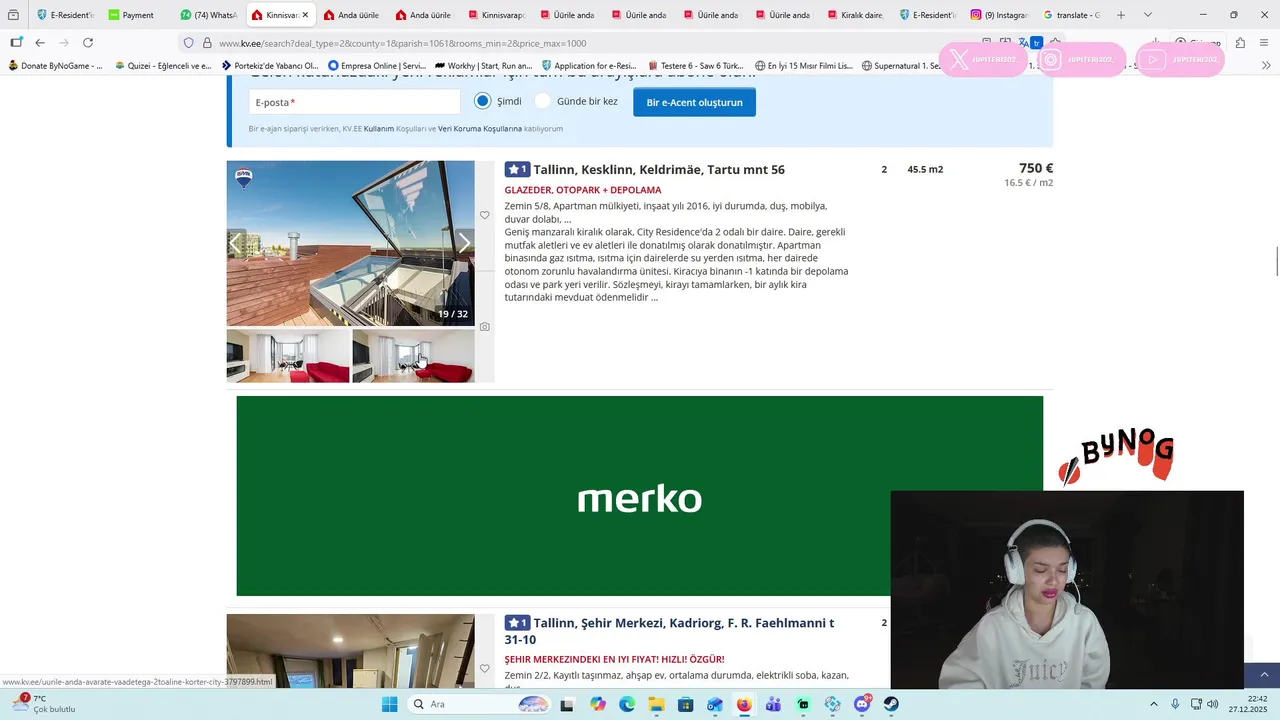The width and height of the screenshot is (1280, 720).
Task: Click Bir e-Acent oluşturun button
Action: pyautogui.click(x=694, y=102)
